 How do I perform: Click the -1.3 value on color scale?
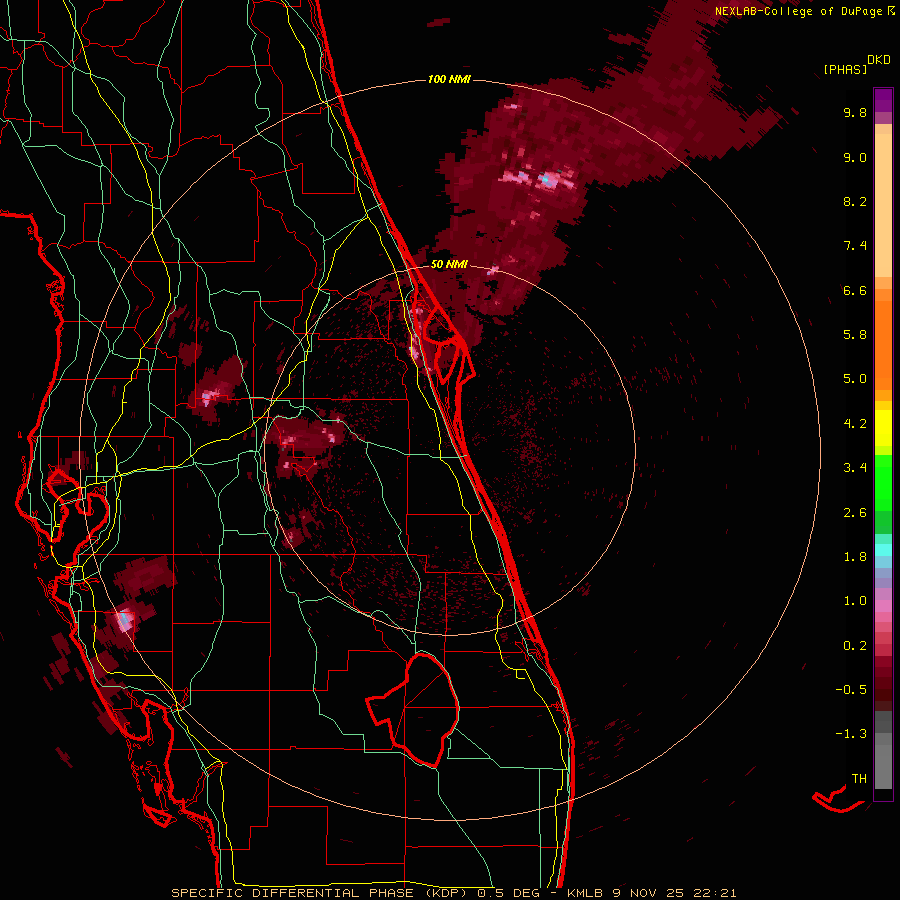pos(851,734)
